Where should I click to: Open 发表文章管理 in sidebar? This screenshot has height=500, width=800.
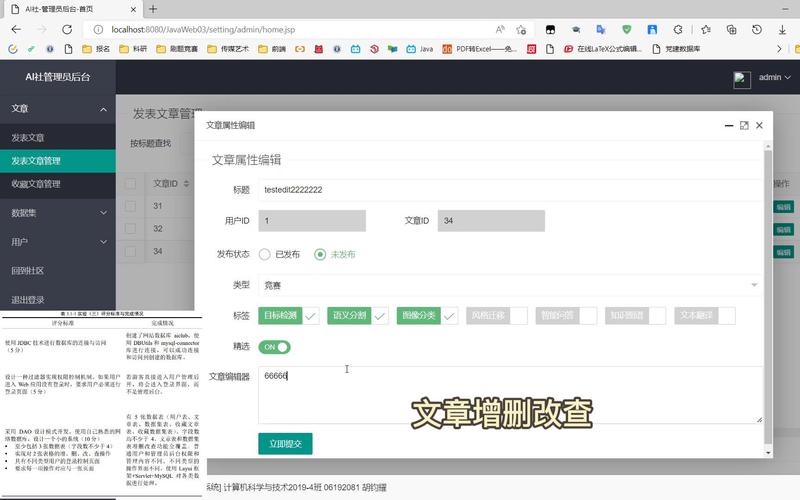[58, 161]
